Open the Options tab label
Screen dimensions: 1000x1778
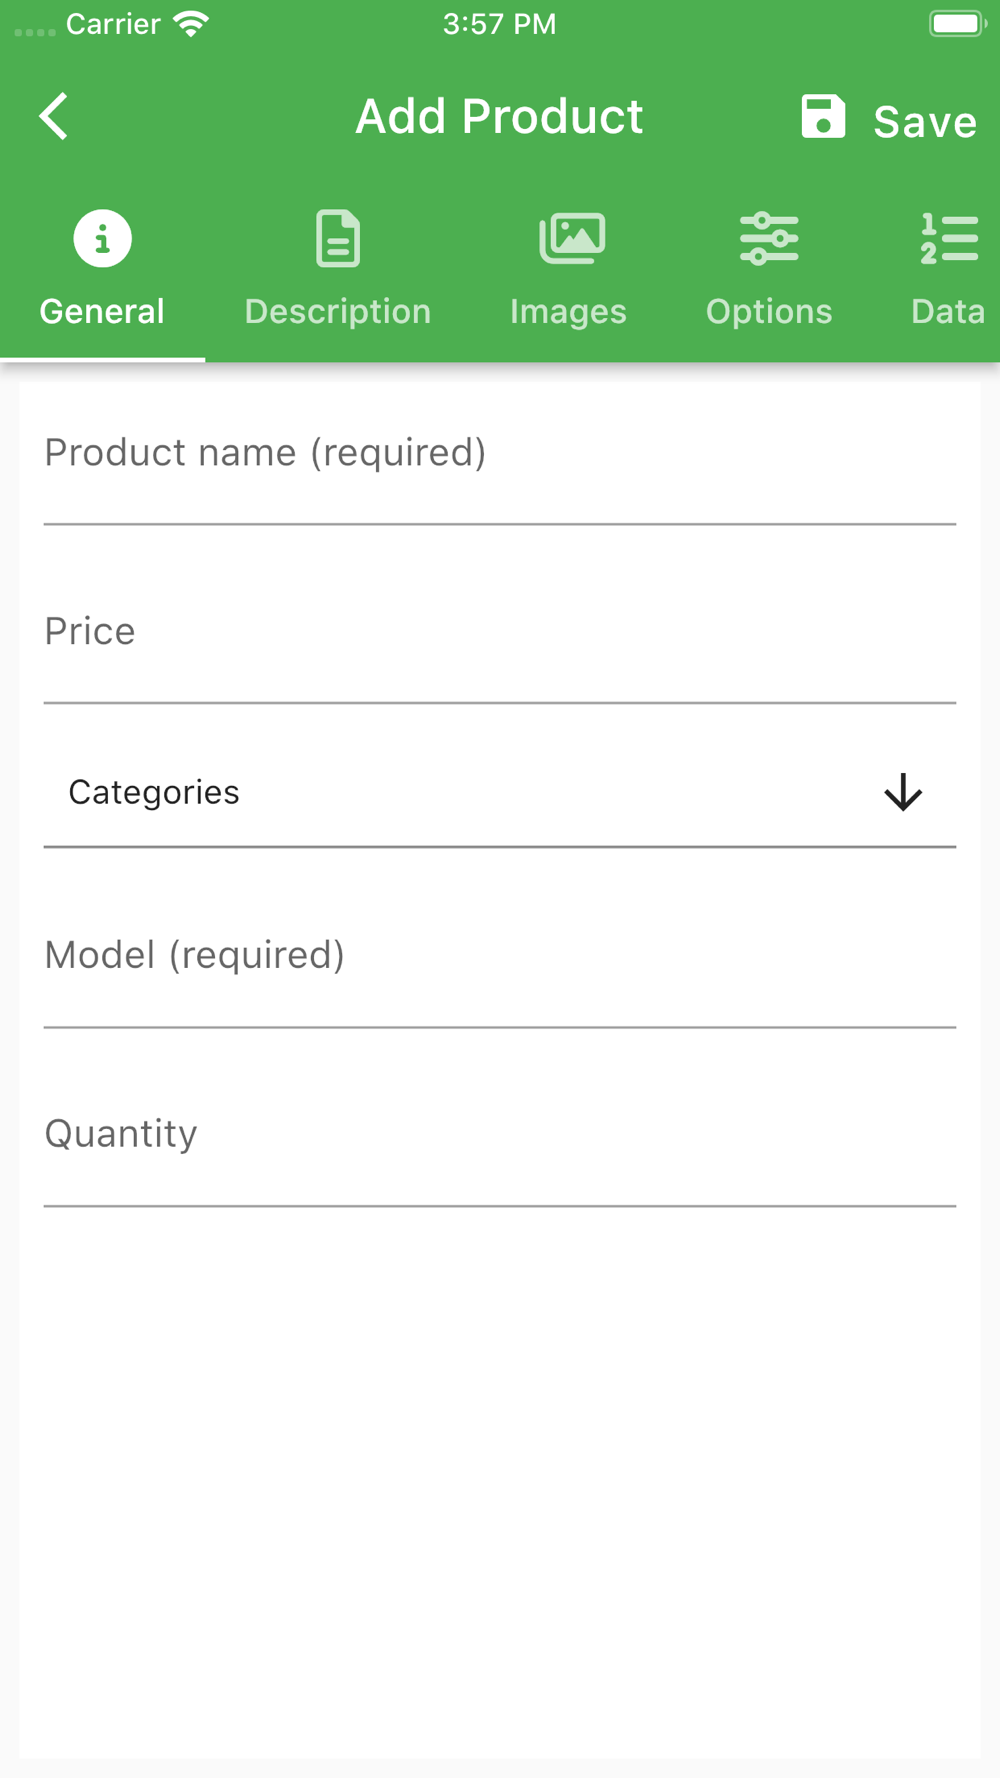(769, 312)
